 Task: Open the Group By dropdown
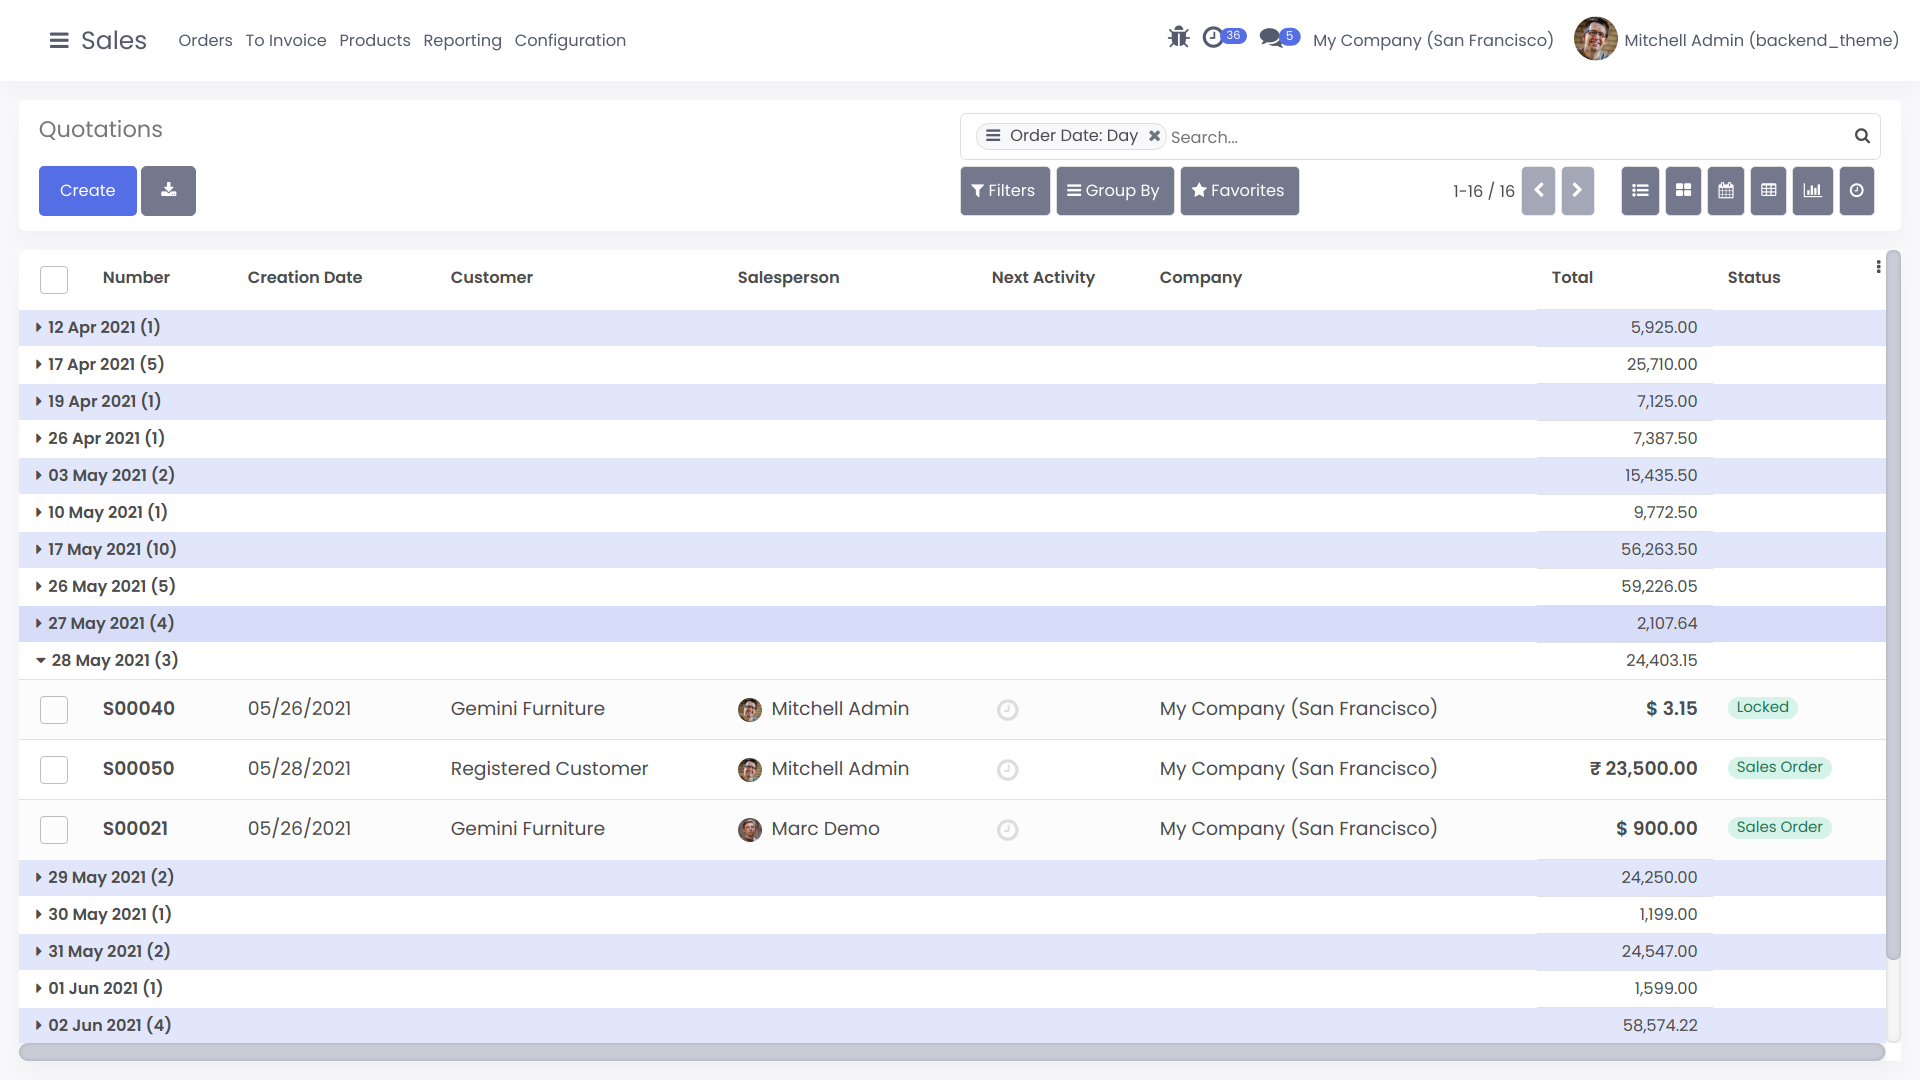pos(1114,190)
